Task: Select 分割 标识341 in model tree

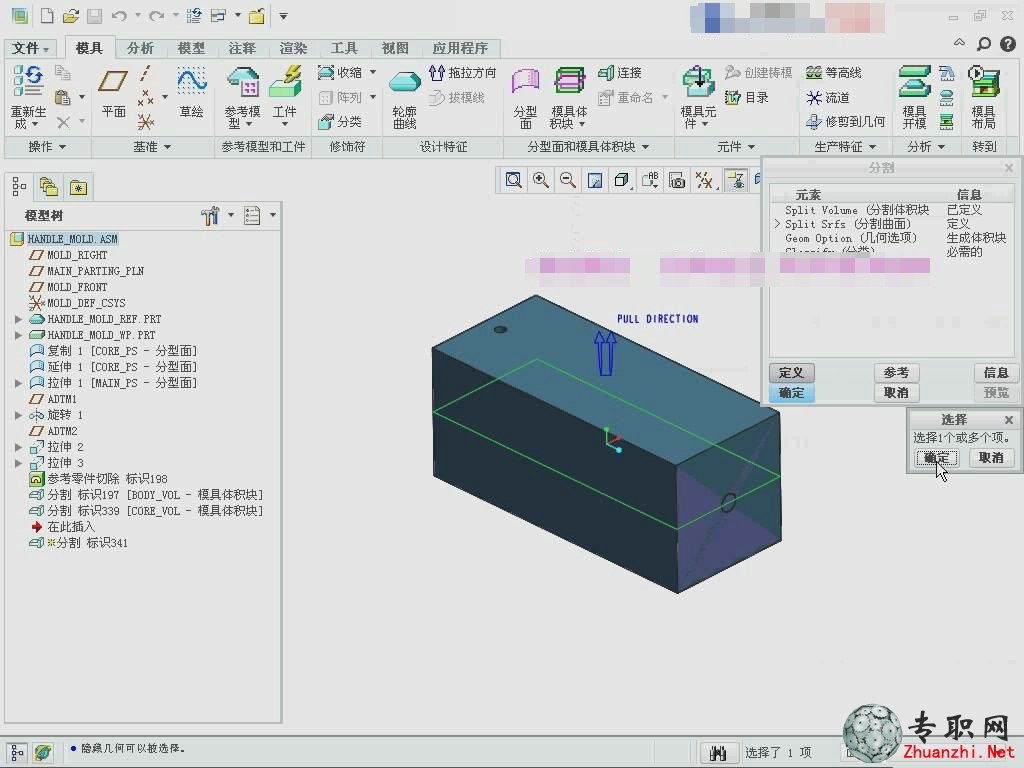Action: point(79,543)
